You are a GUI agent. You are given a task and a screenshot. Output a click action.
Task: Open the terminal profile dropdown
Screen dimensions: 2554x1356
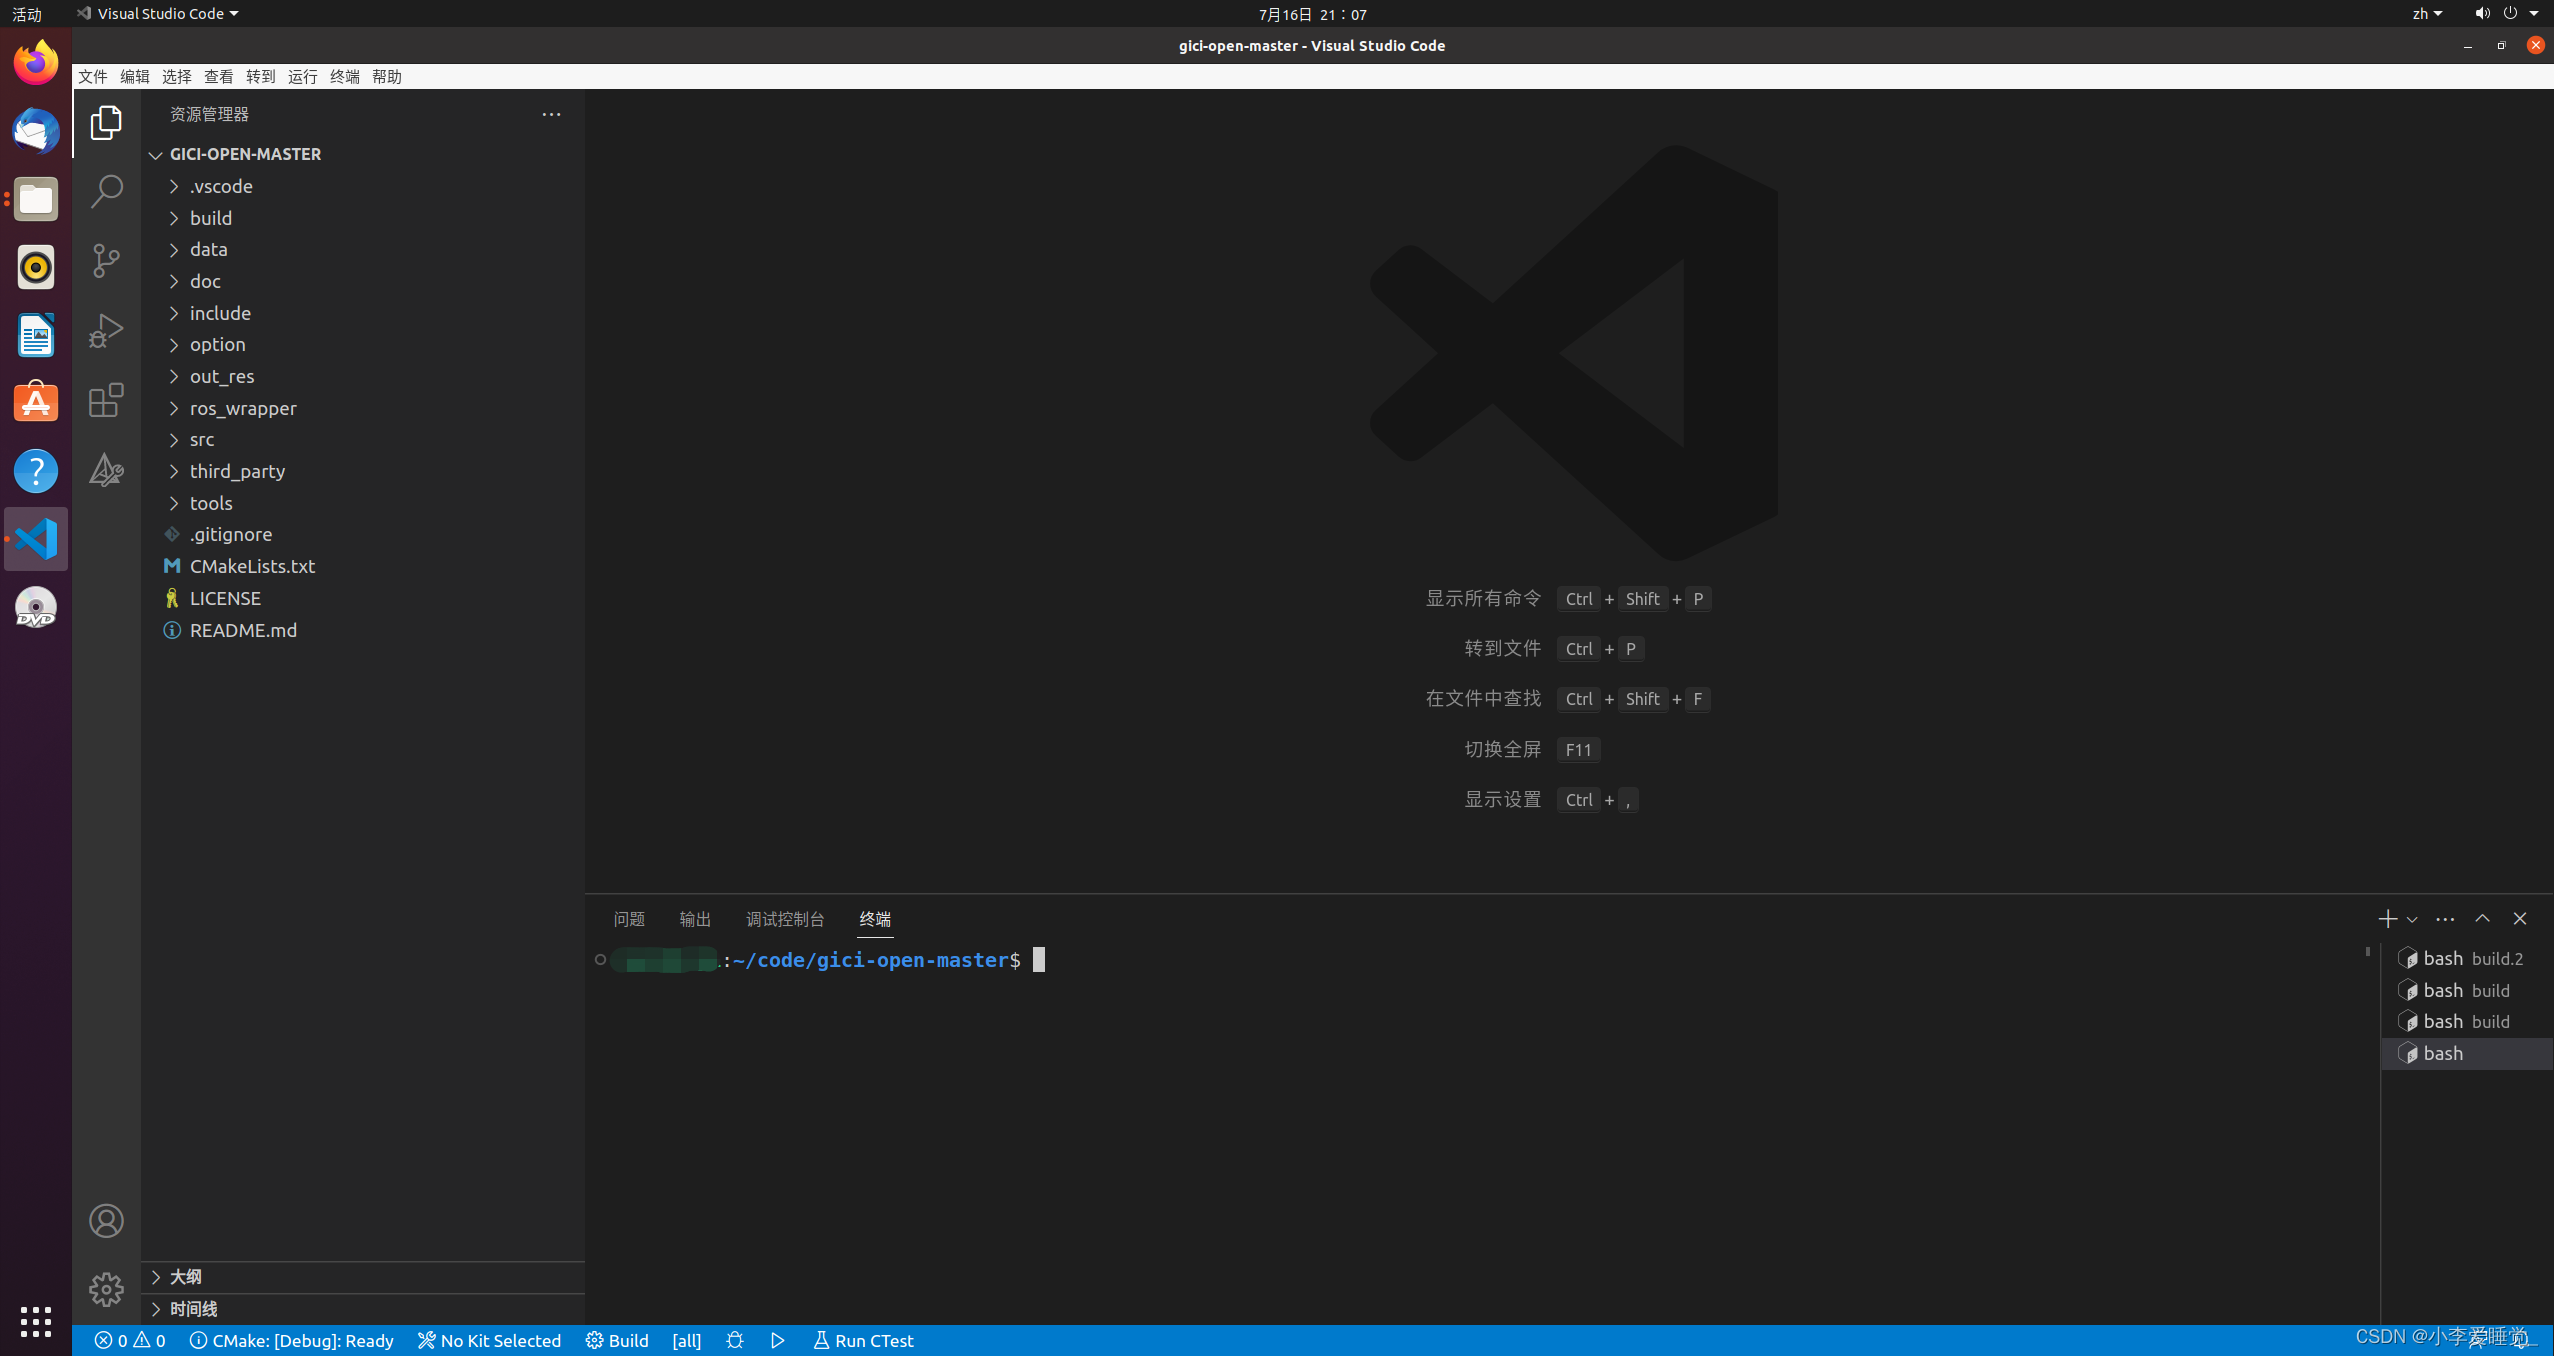[x=2410, y=918]
